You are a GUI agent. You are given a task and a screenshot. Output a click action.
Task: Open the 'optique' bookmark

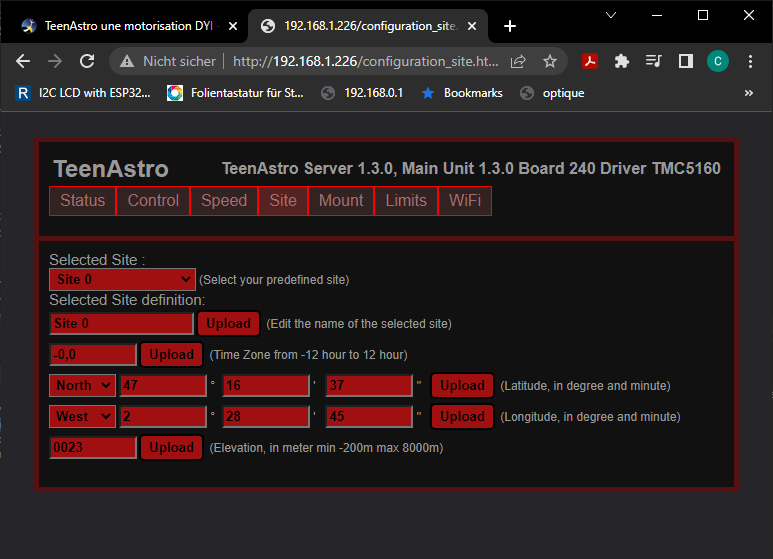tap(553, 93)
